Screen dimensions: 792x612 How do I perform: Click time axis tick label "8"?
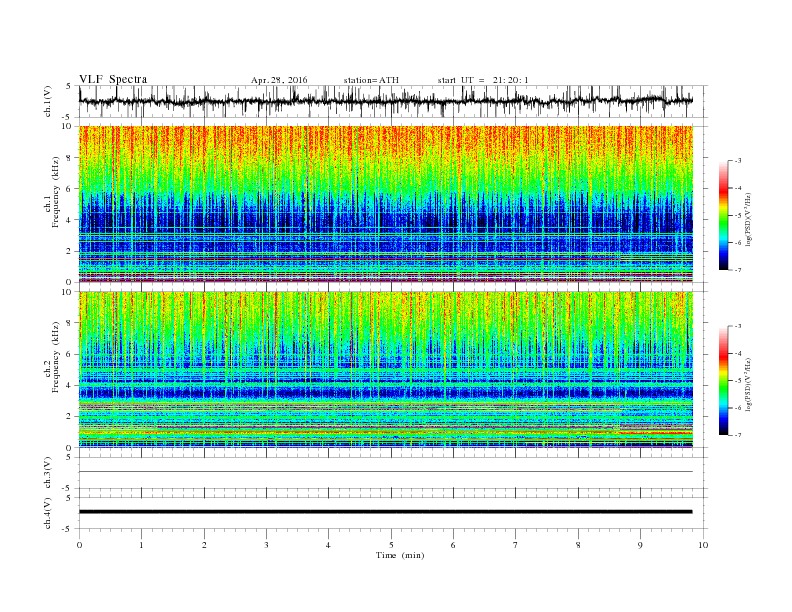(x=578, y=545)
